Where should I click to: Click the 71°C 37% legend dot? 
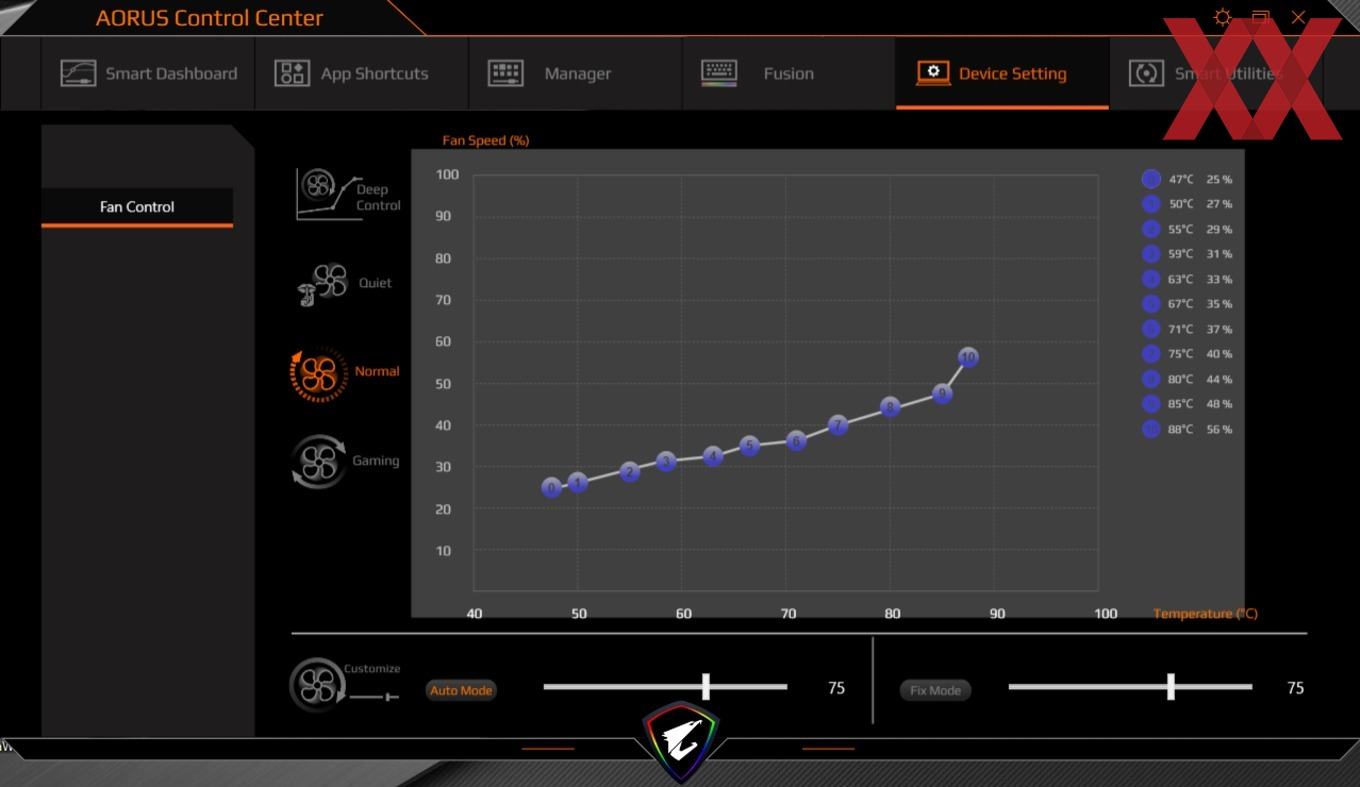[x=1151, y=329]
